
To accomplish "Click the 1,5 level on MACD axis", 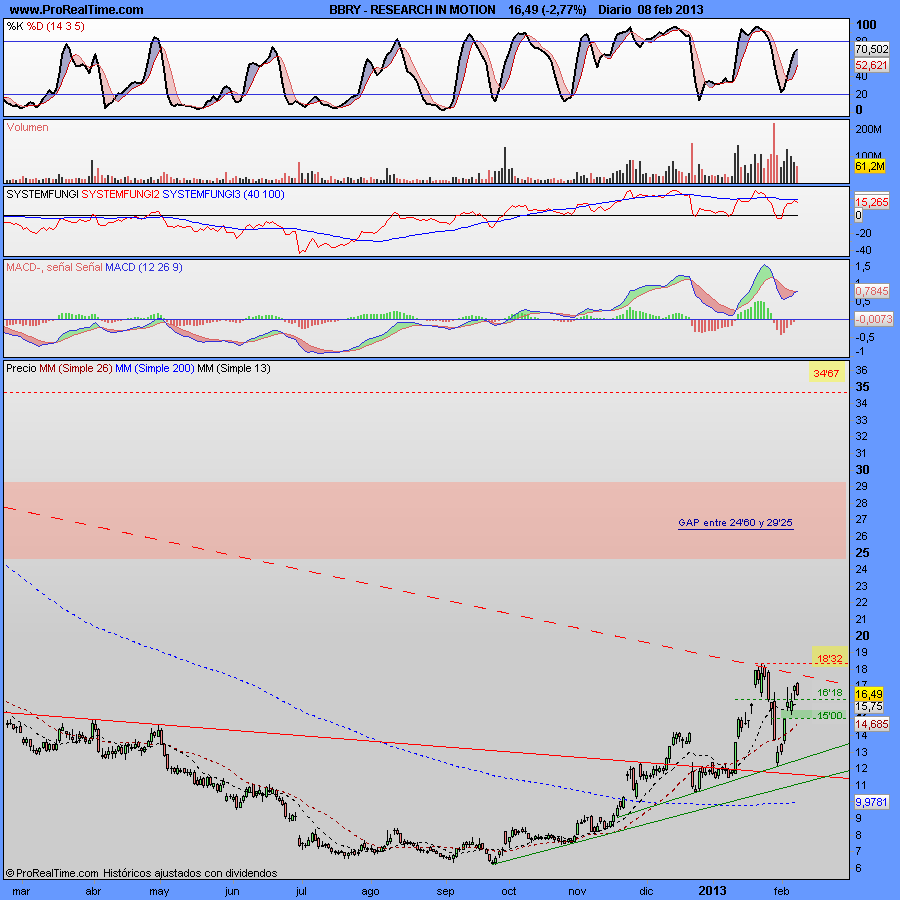I will (x=863, y=266).
